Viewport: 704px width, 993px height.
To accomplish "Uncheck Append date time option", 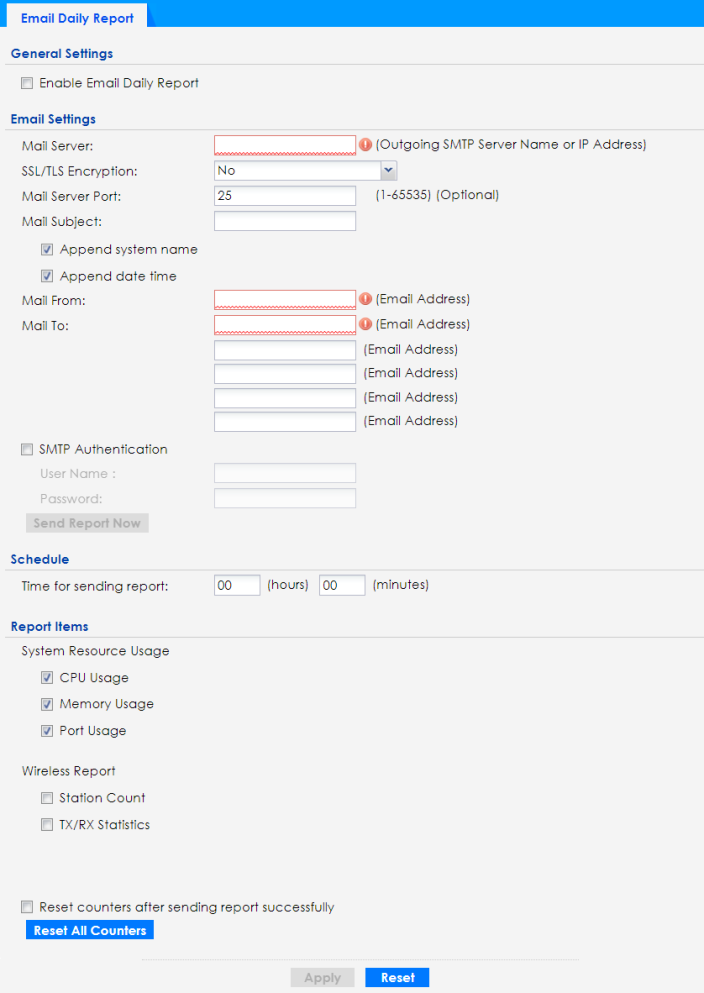I will point(47,276).
